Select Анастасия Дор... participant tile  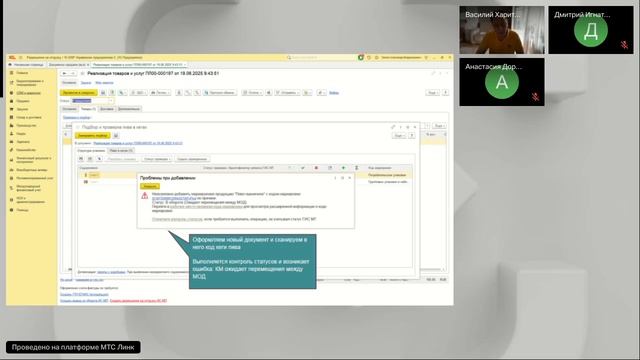tap(502, 82)
